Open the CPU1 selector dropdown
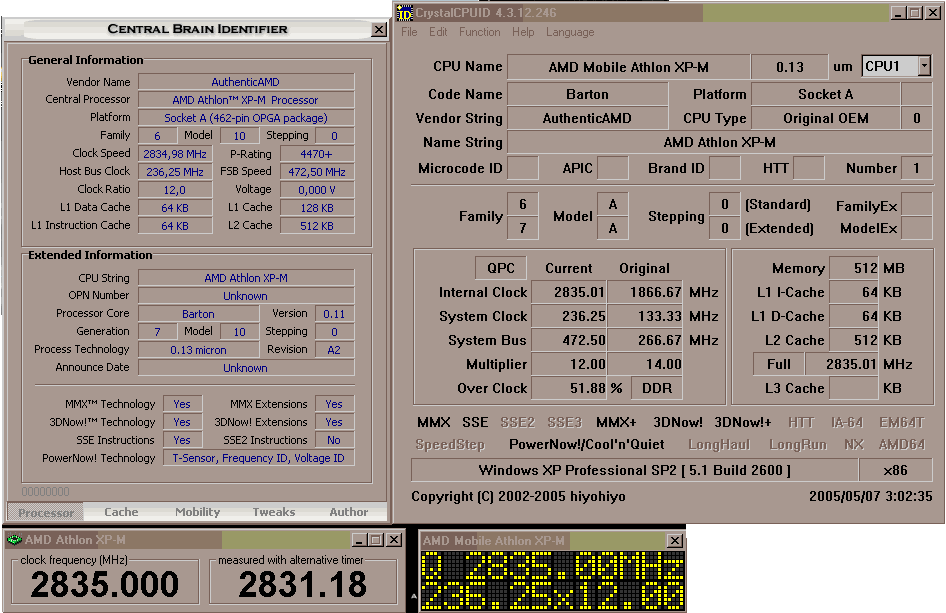 click(x=923, y=66)
